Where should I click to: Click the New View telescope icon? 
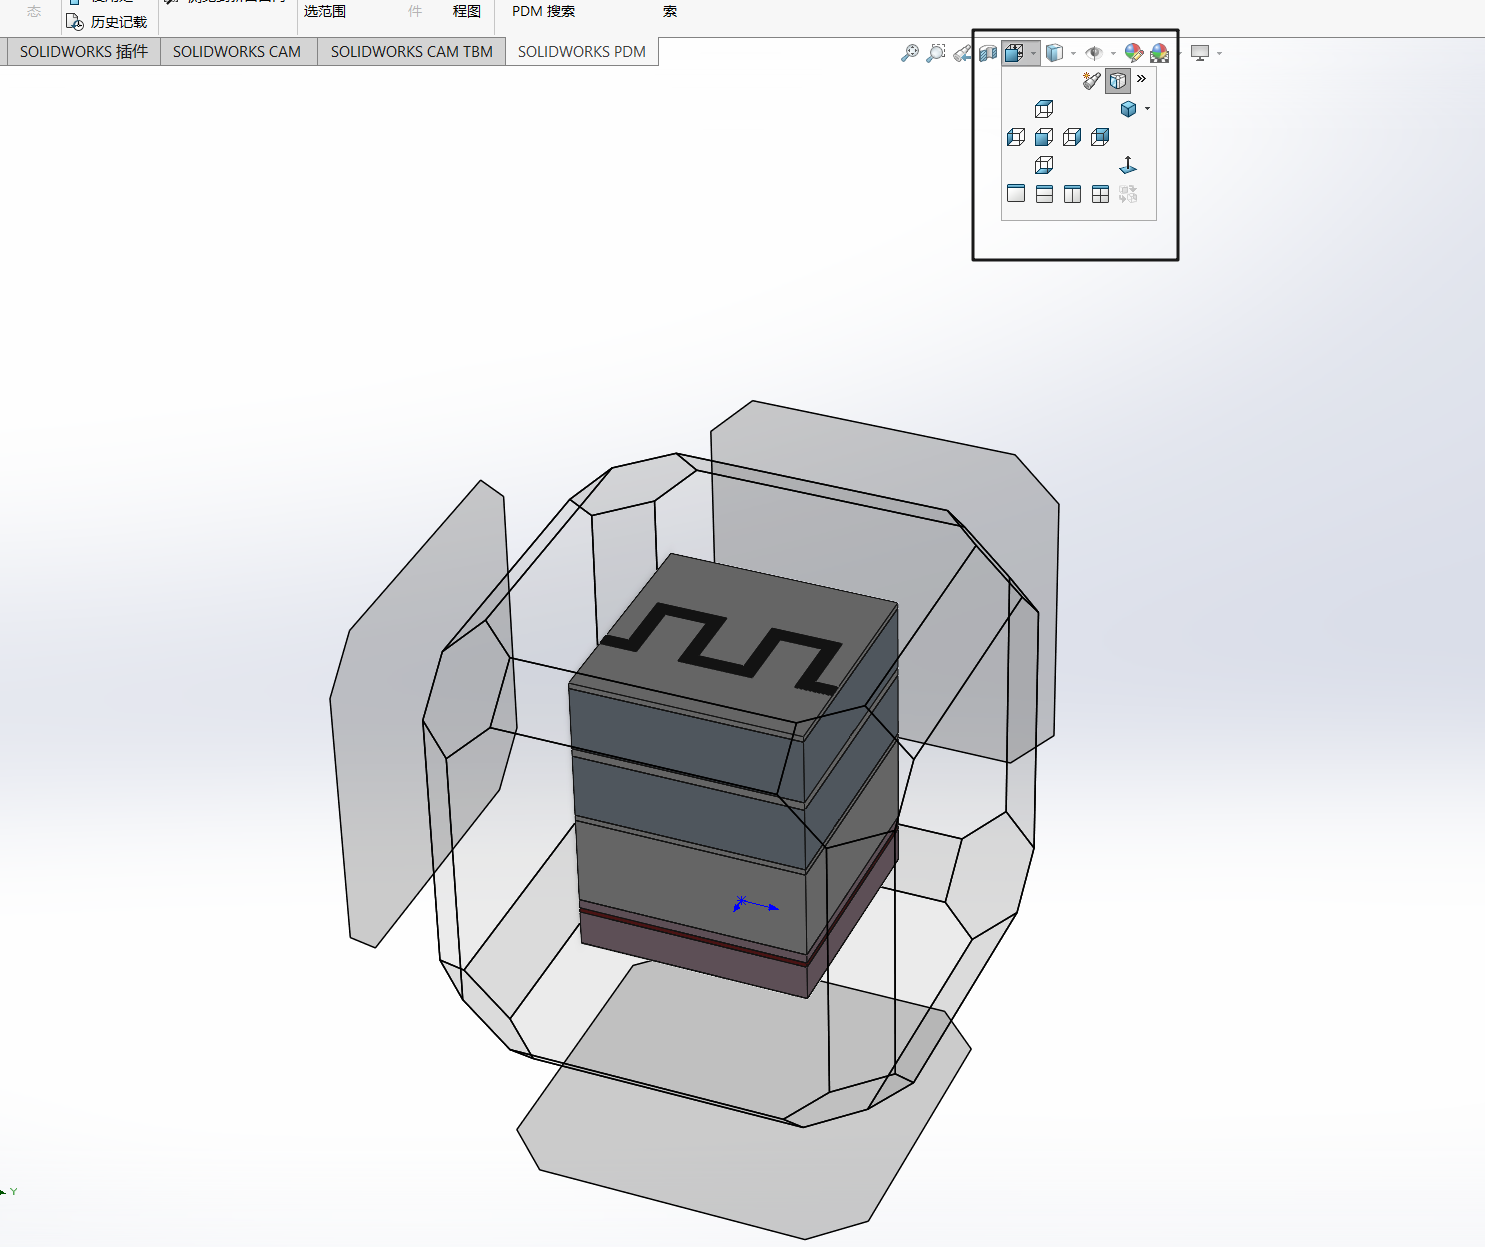pos(1091,81)
